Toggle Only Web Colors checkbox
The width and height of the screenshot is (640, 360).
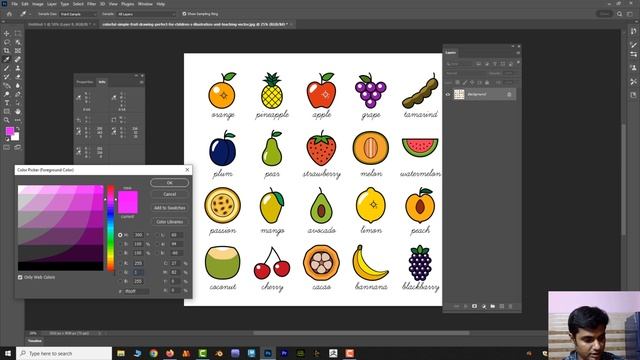click(x=20, y=277)
